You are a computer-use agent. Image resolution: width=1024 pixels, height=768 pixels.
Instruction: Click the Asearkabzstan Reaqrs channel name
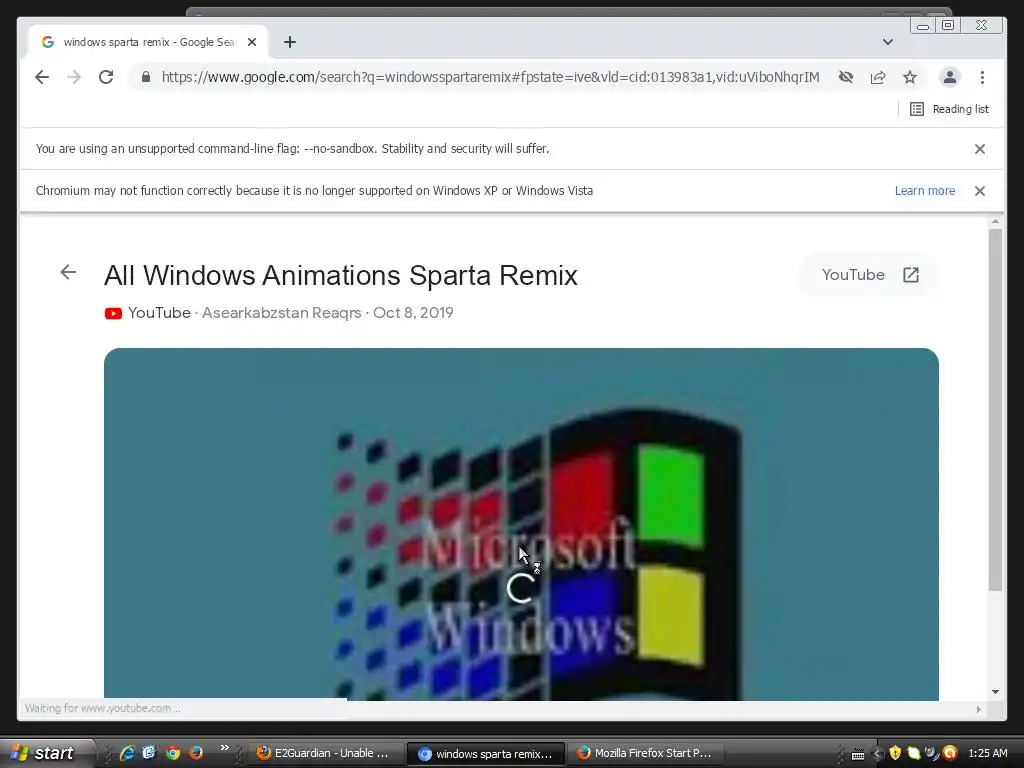281,313
